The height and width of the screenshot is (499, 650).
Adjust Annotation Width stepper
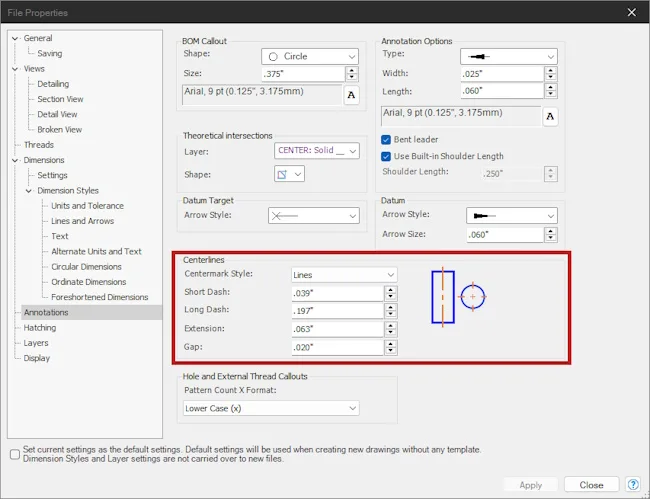(551, 74)
